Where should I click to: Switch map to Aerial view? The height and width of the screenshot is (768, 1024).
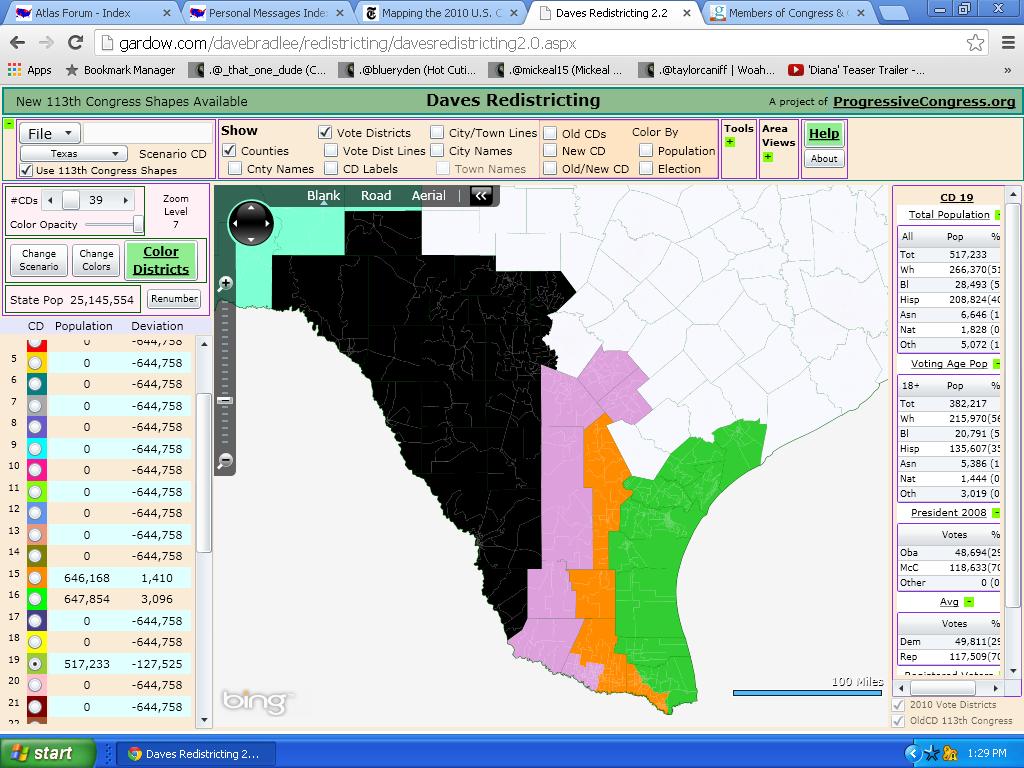[x=428, y=195]
